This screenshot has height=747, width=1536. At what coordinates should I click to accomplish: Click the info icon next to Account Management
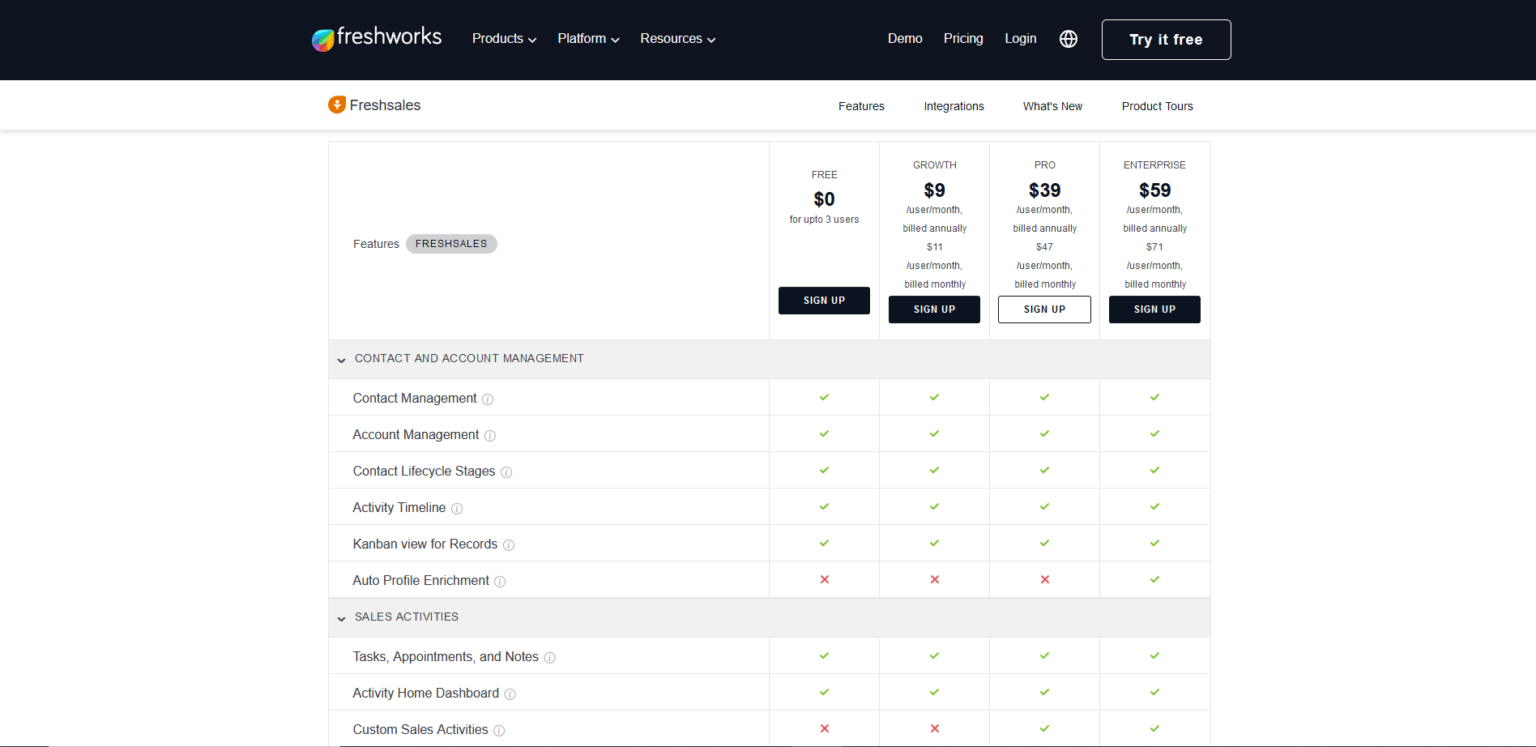pos(490,435)
